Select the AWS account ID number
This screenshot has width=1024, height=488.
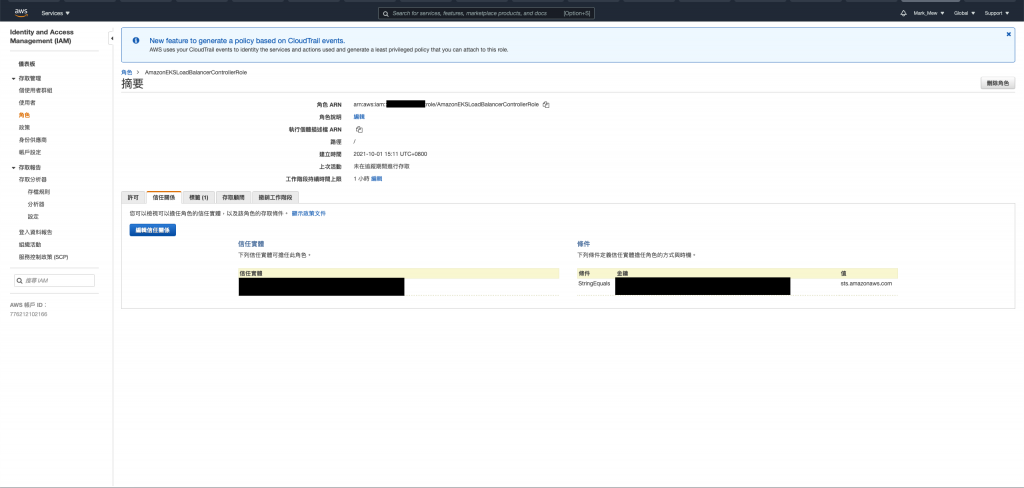[x=28, y=314]
